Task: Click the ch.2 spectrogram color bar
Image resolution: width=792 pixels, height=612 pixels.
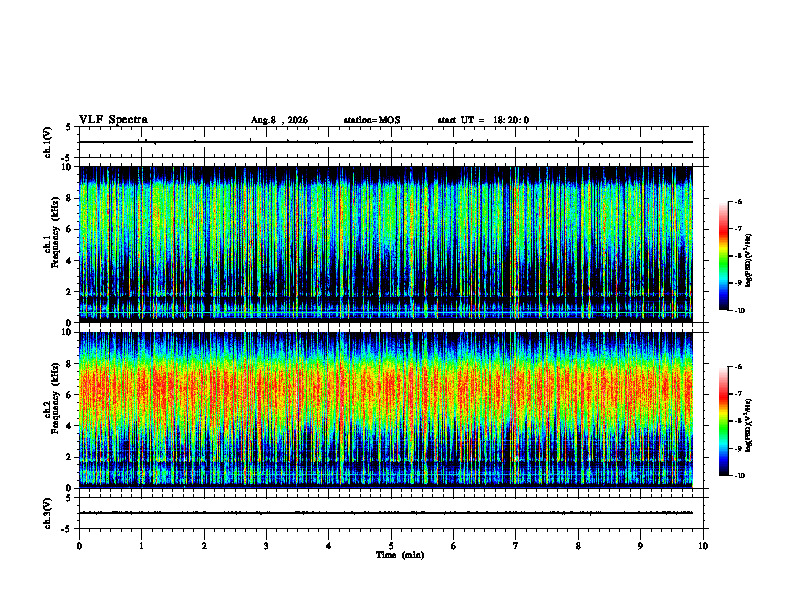Action: click(x=723, y=421)
